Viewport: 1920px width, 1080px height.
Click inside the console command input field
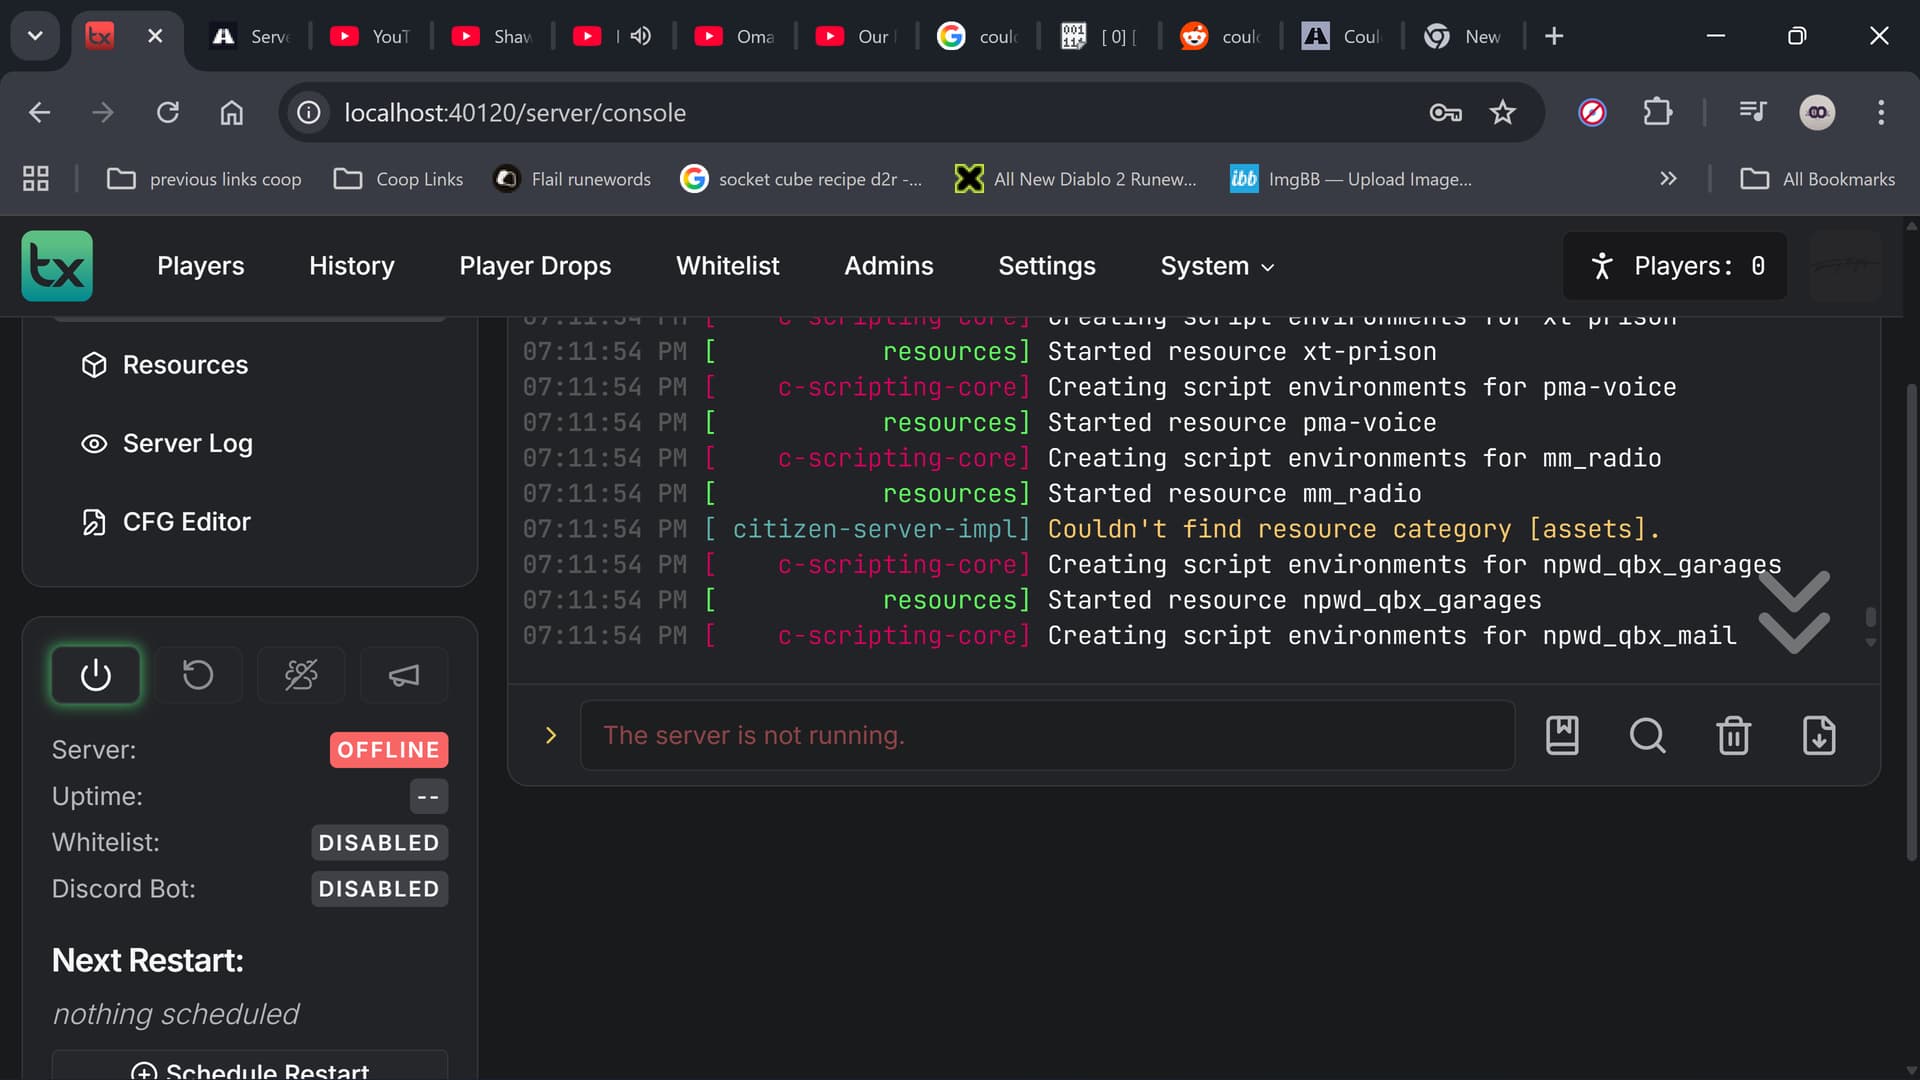click(x=1046, y=735)
